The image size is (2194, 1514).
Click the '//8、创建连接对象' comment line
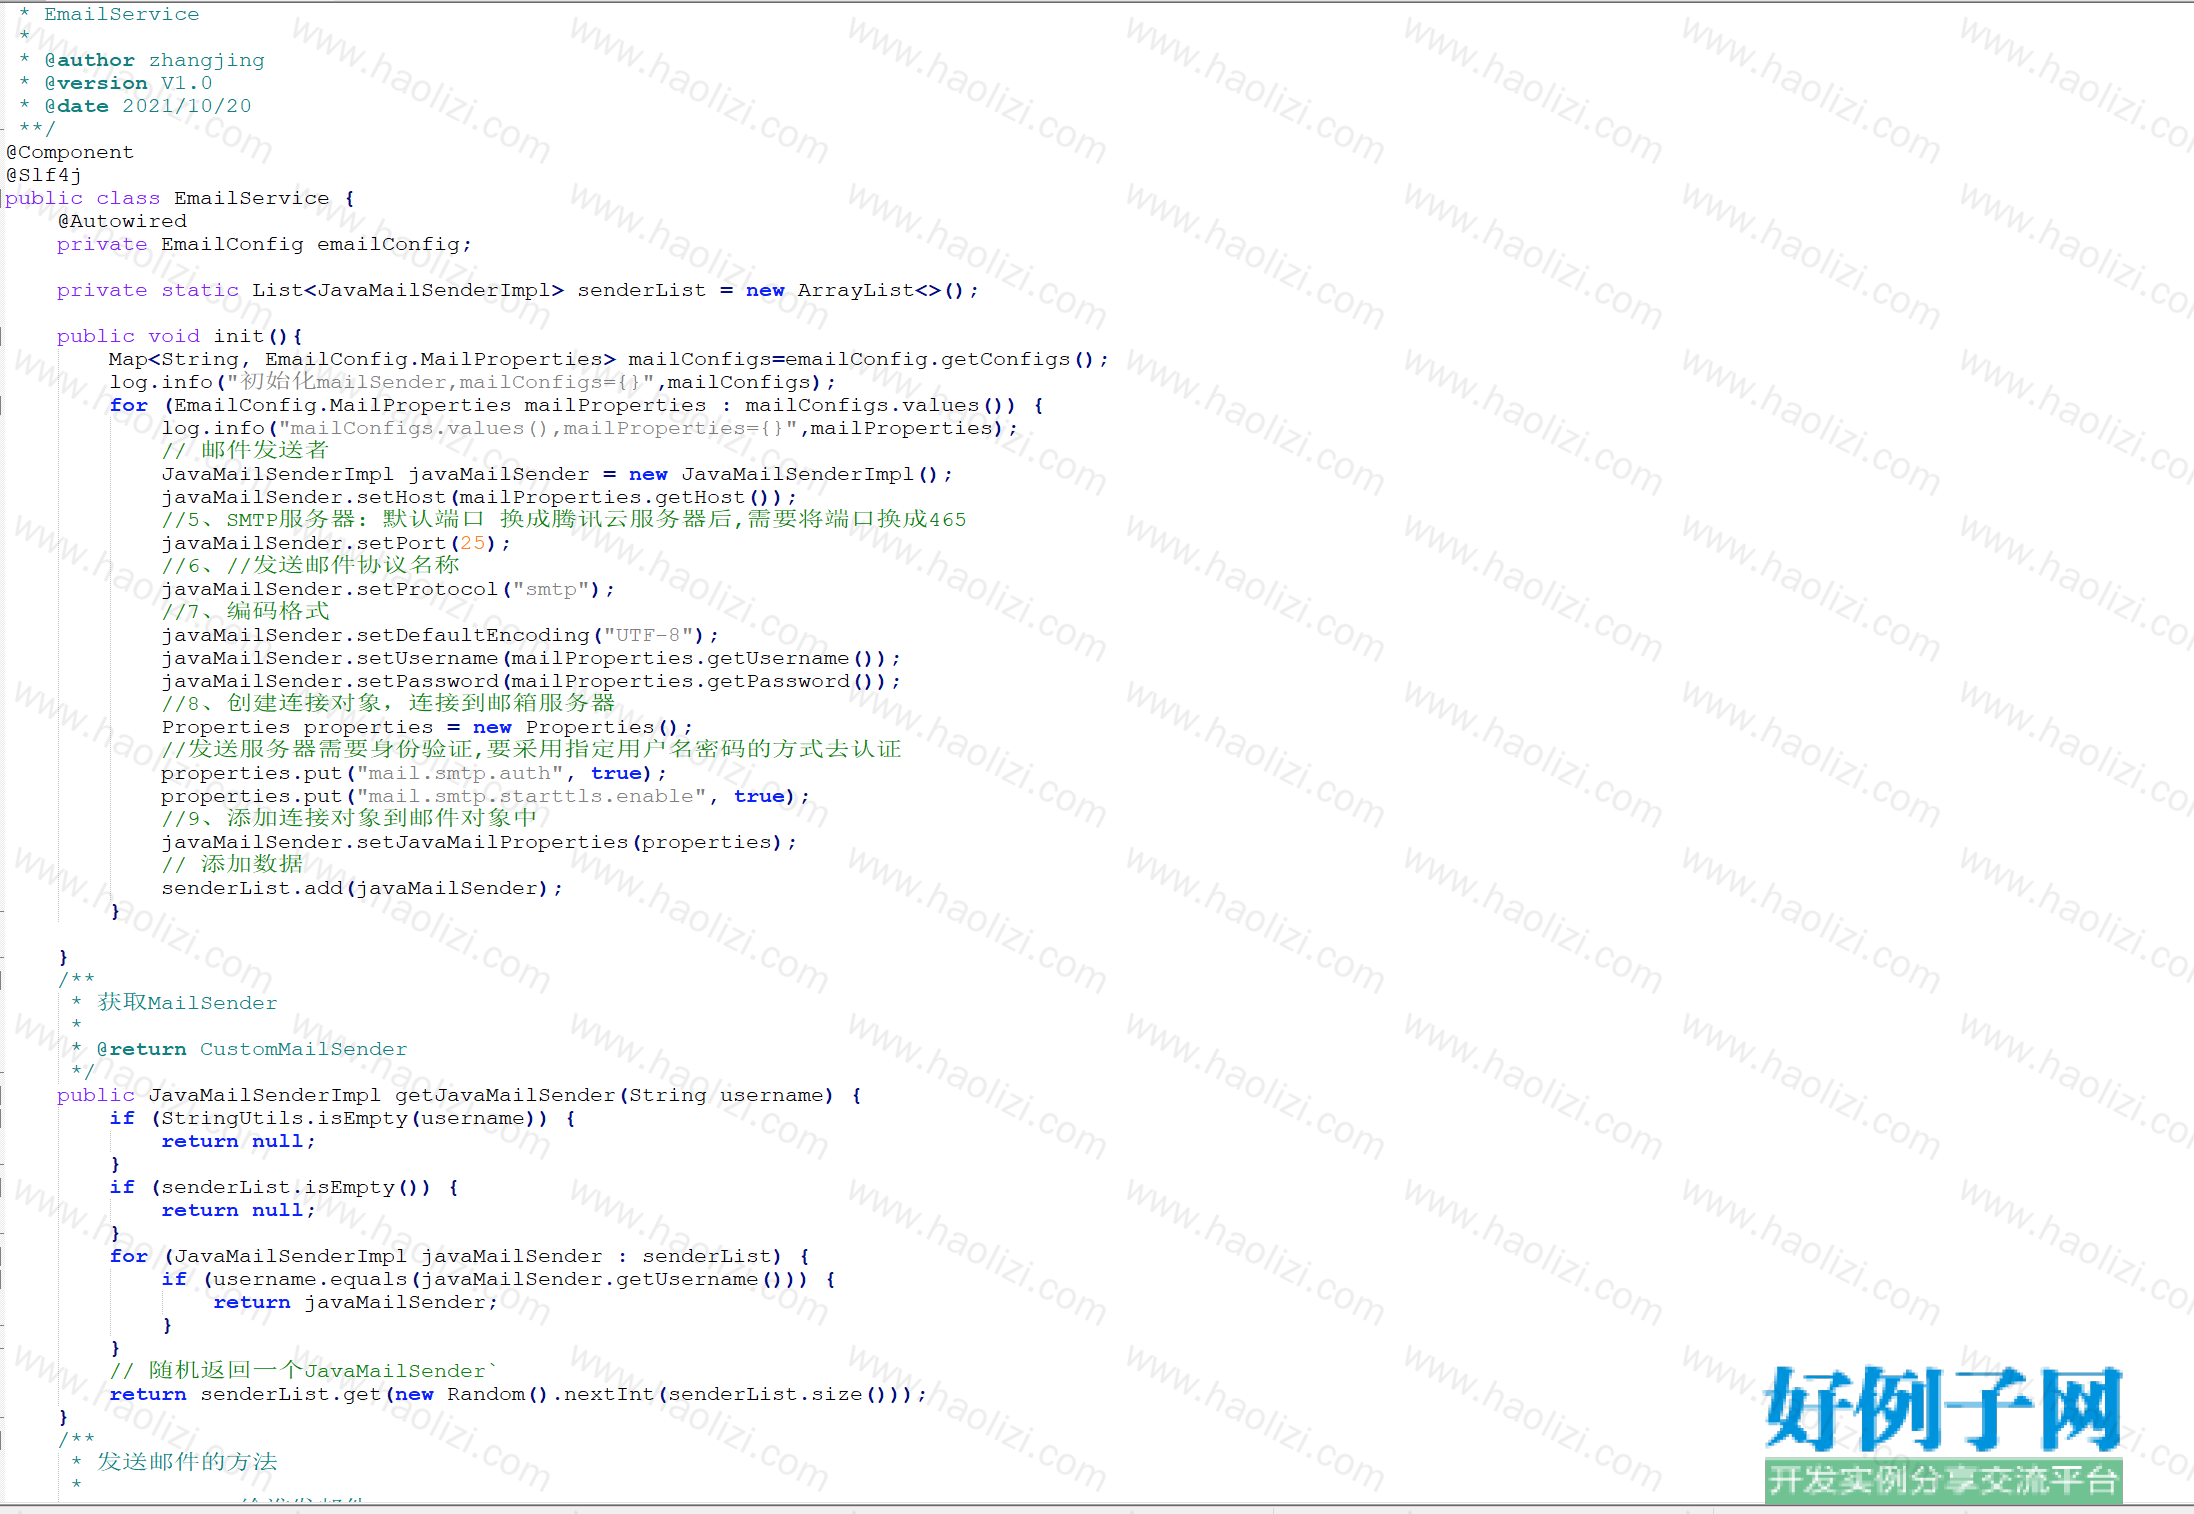coord(388,703)
